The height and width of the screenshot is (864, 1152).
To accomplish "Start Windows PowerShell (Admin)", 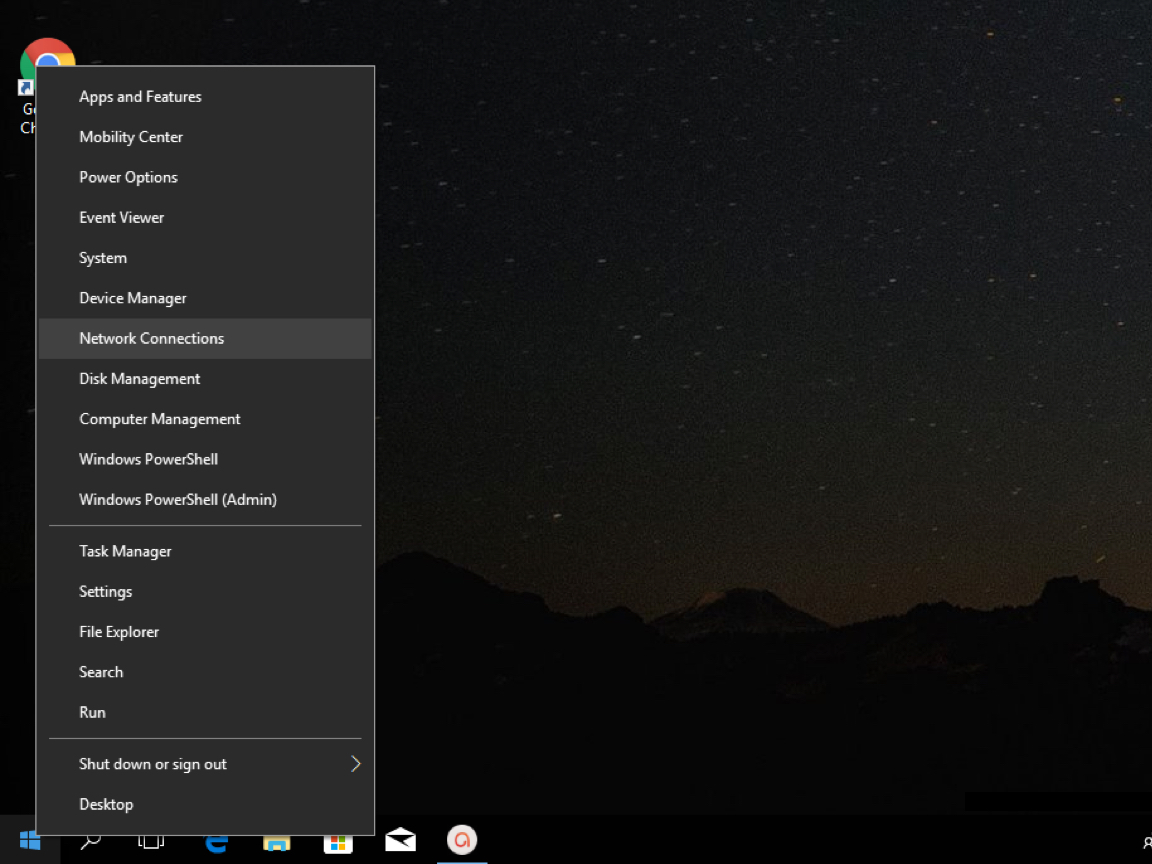I will click(205, 500).
